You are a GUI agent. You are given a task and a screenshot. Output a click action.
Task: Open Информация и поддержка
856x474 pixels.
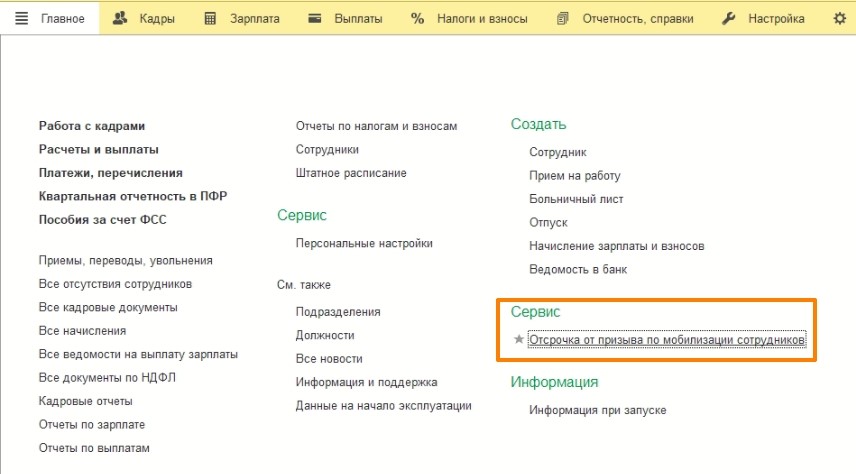(366, 382)
